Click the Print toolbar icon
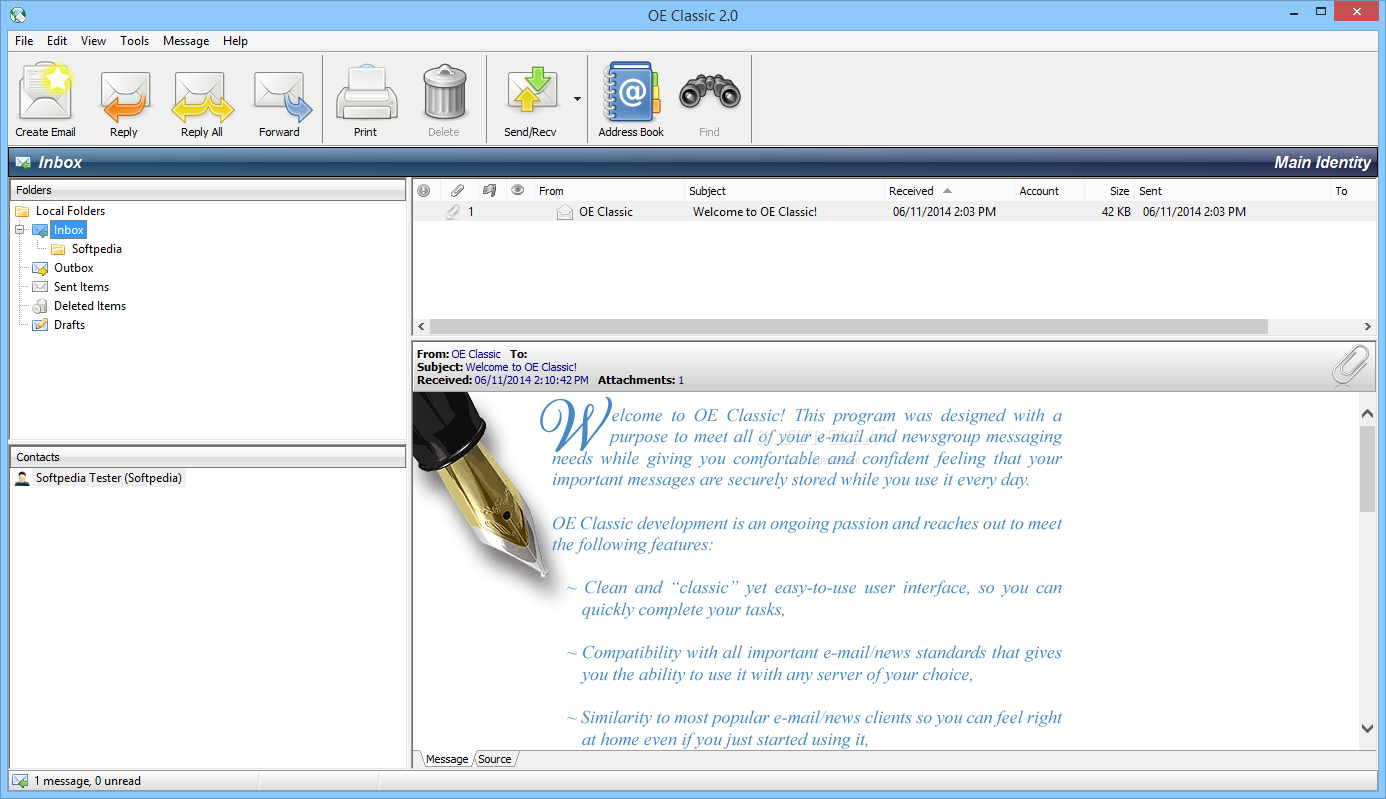 pos(366,93)
